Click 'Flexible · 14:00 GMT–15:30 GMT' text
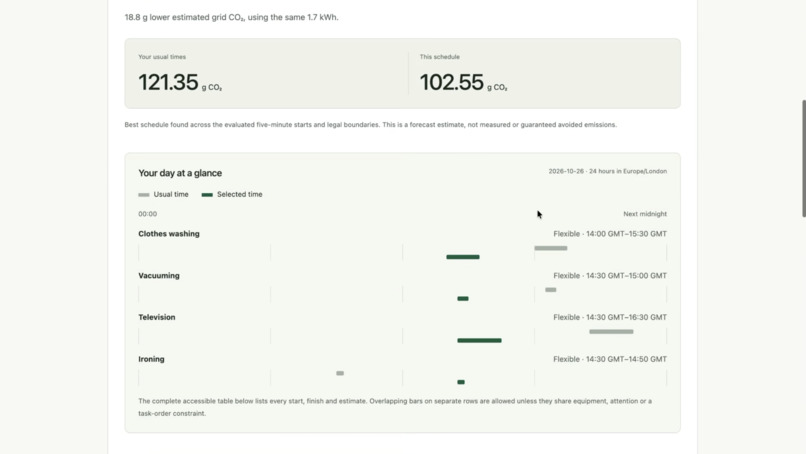This screenshot has height=454, width=806. coord(610,234)
